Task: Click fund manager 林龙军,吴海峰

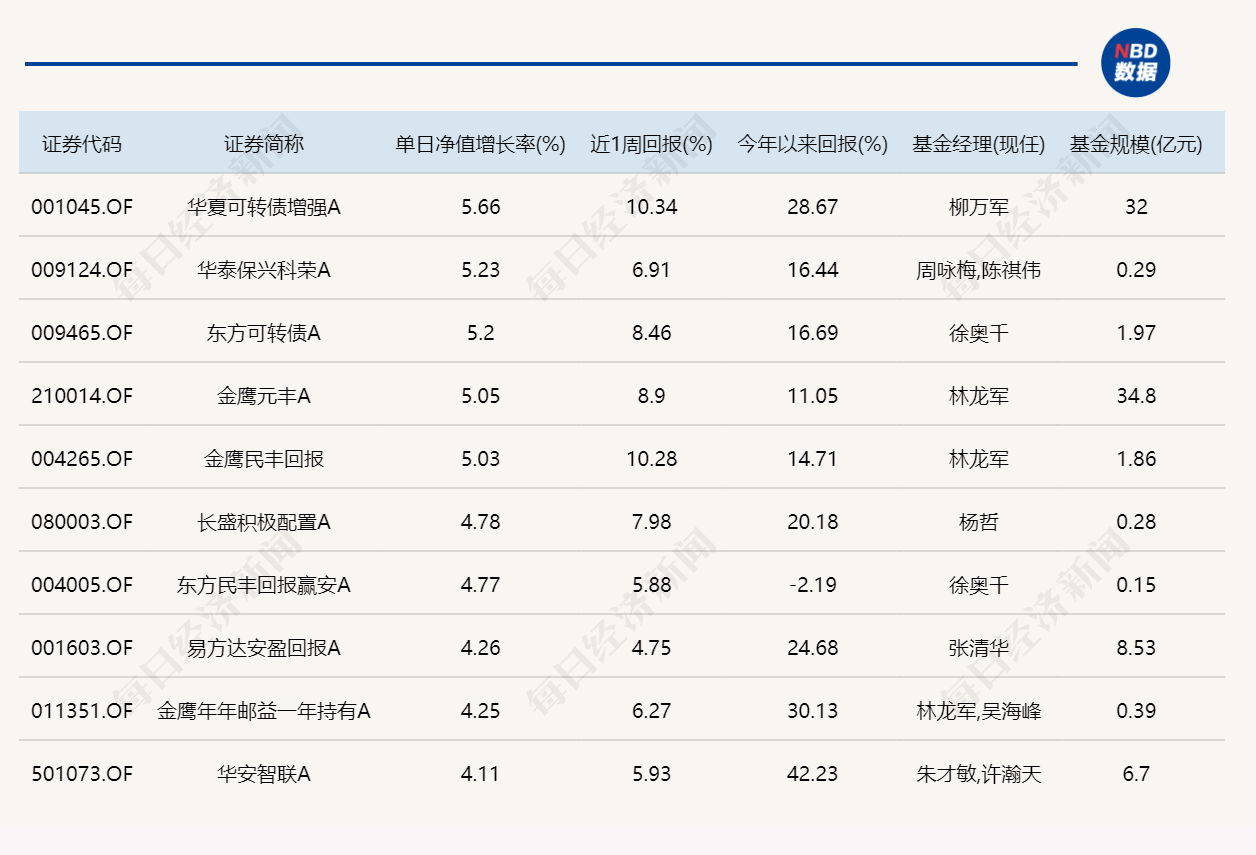Action: click(x=979, y=711)
